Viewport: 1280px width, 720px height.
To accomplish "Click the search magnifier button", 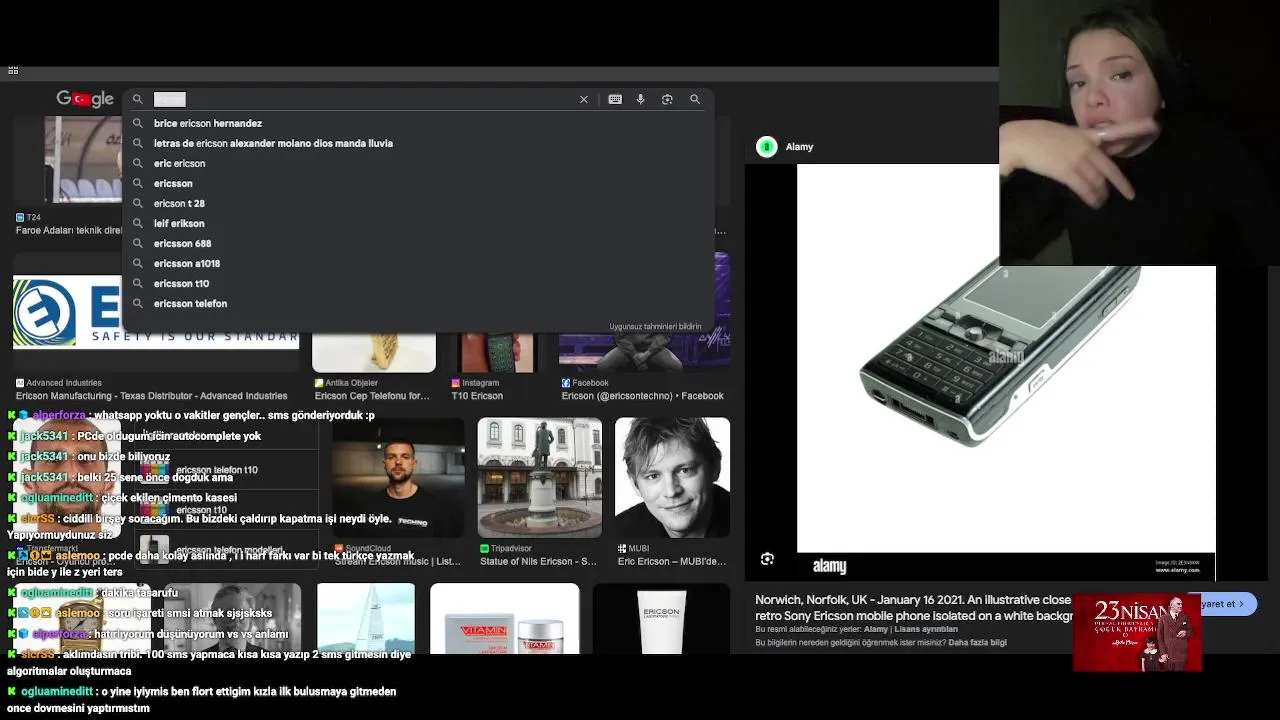I will tap(695, 99).
